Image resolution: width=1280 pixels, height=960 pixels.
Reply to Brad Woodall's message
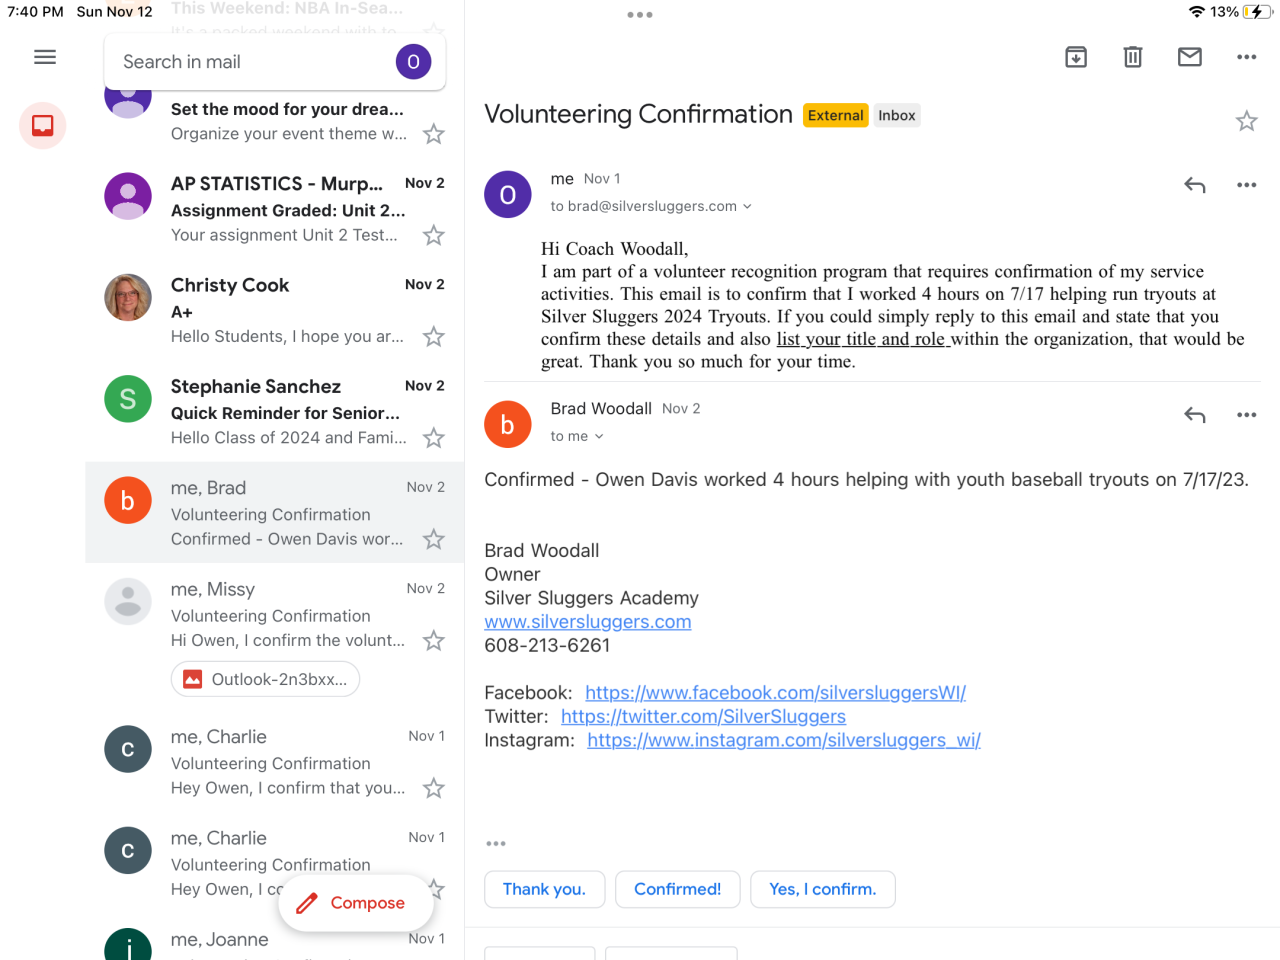coord(1194,415)
